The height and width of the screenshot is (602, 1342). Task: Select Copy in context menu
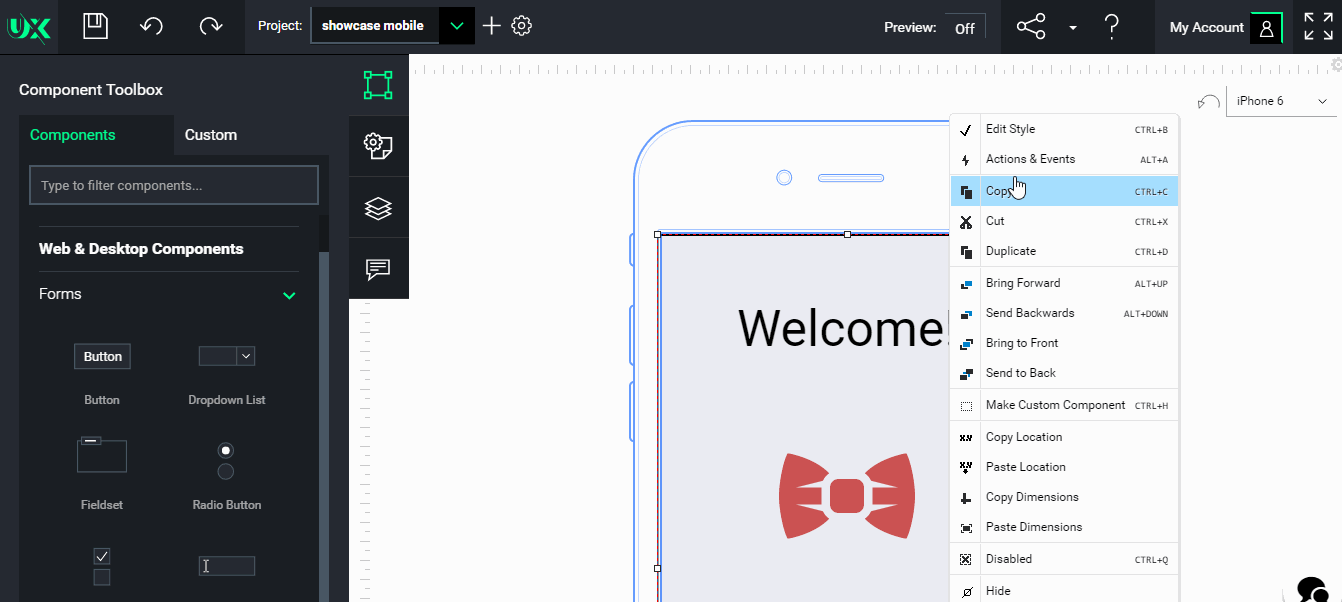[x=1065, y=191]
